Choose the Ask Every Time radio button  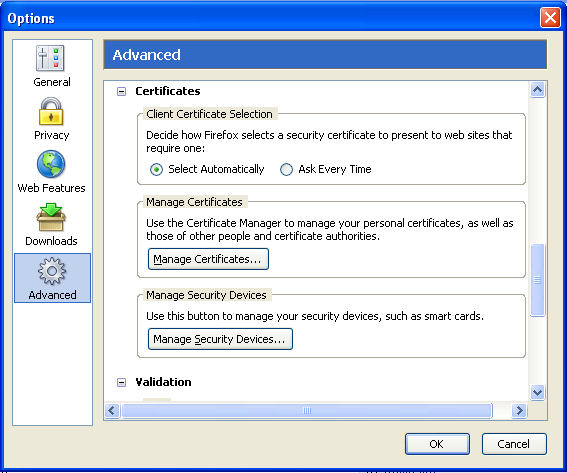[286, 169]
